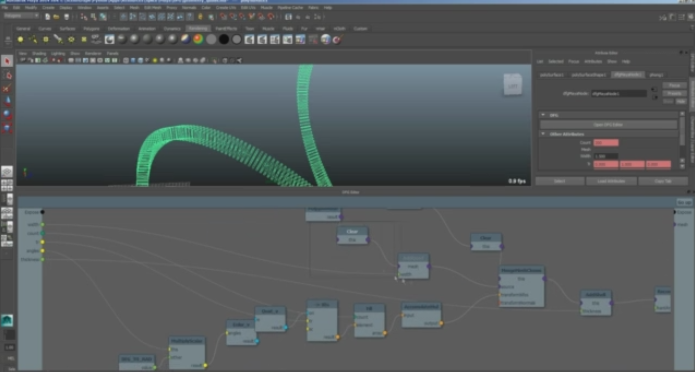Click the Width input field
The height and width of the screenshot is (372, 695).
(605, 157)
